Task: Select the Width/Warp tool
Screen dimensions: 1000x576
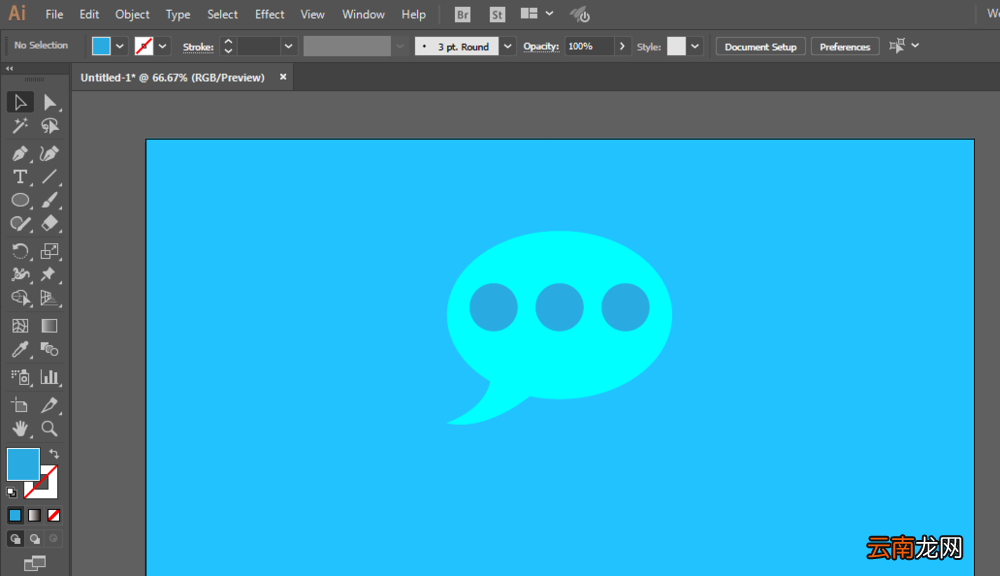Action: coord(20,274)
